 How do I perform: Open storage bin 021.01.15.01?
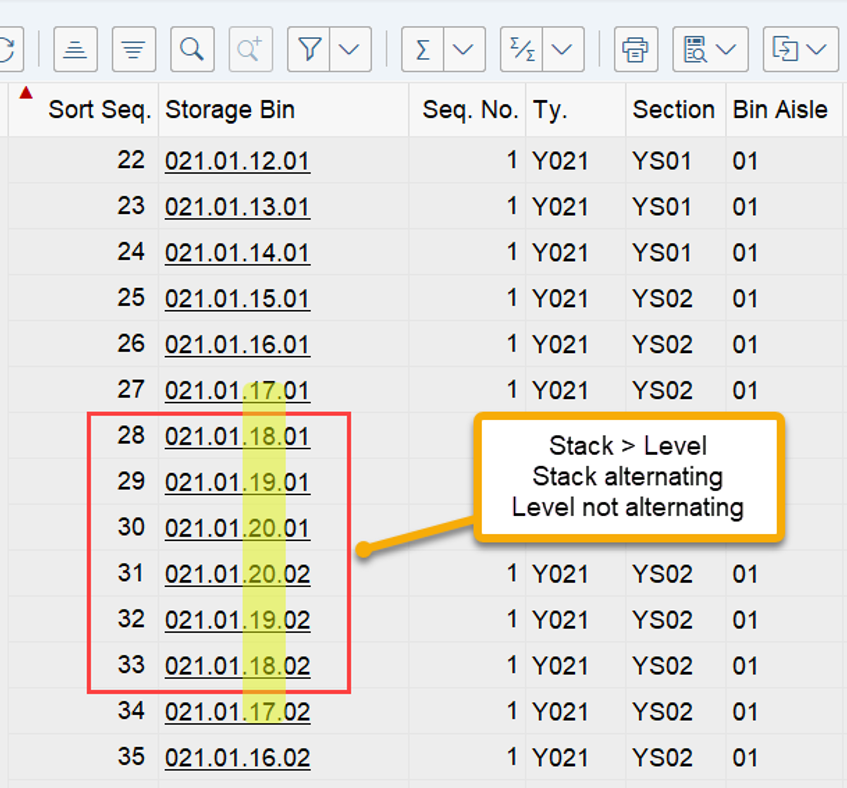pyautogui.click(x=237, y=299)
